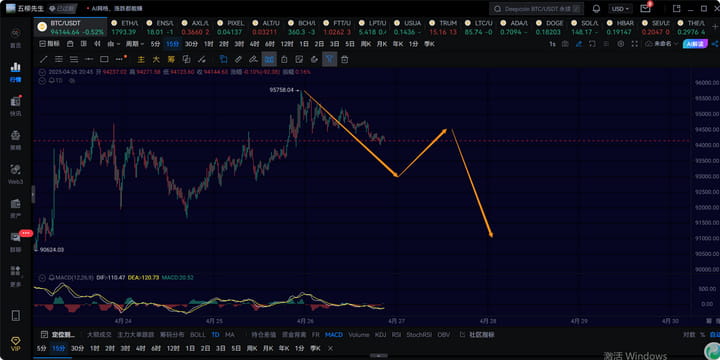Open the mail inbox icon
The height and width of the screenshot is (360, 720).
[645, 9]
